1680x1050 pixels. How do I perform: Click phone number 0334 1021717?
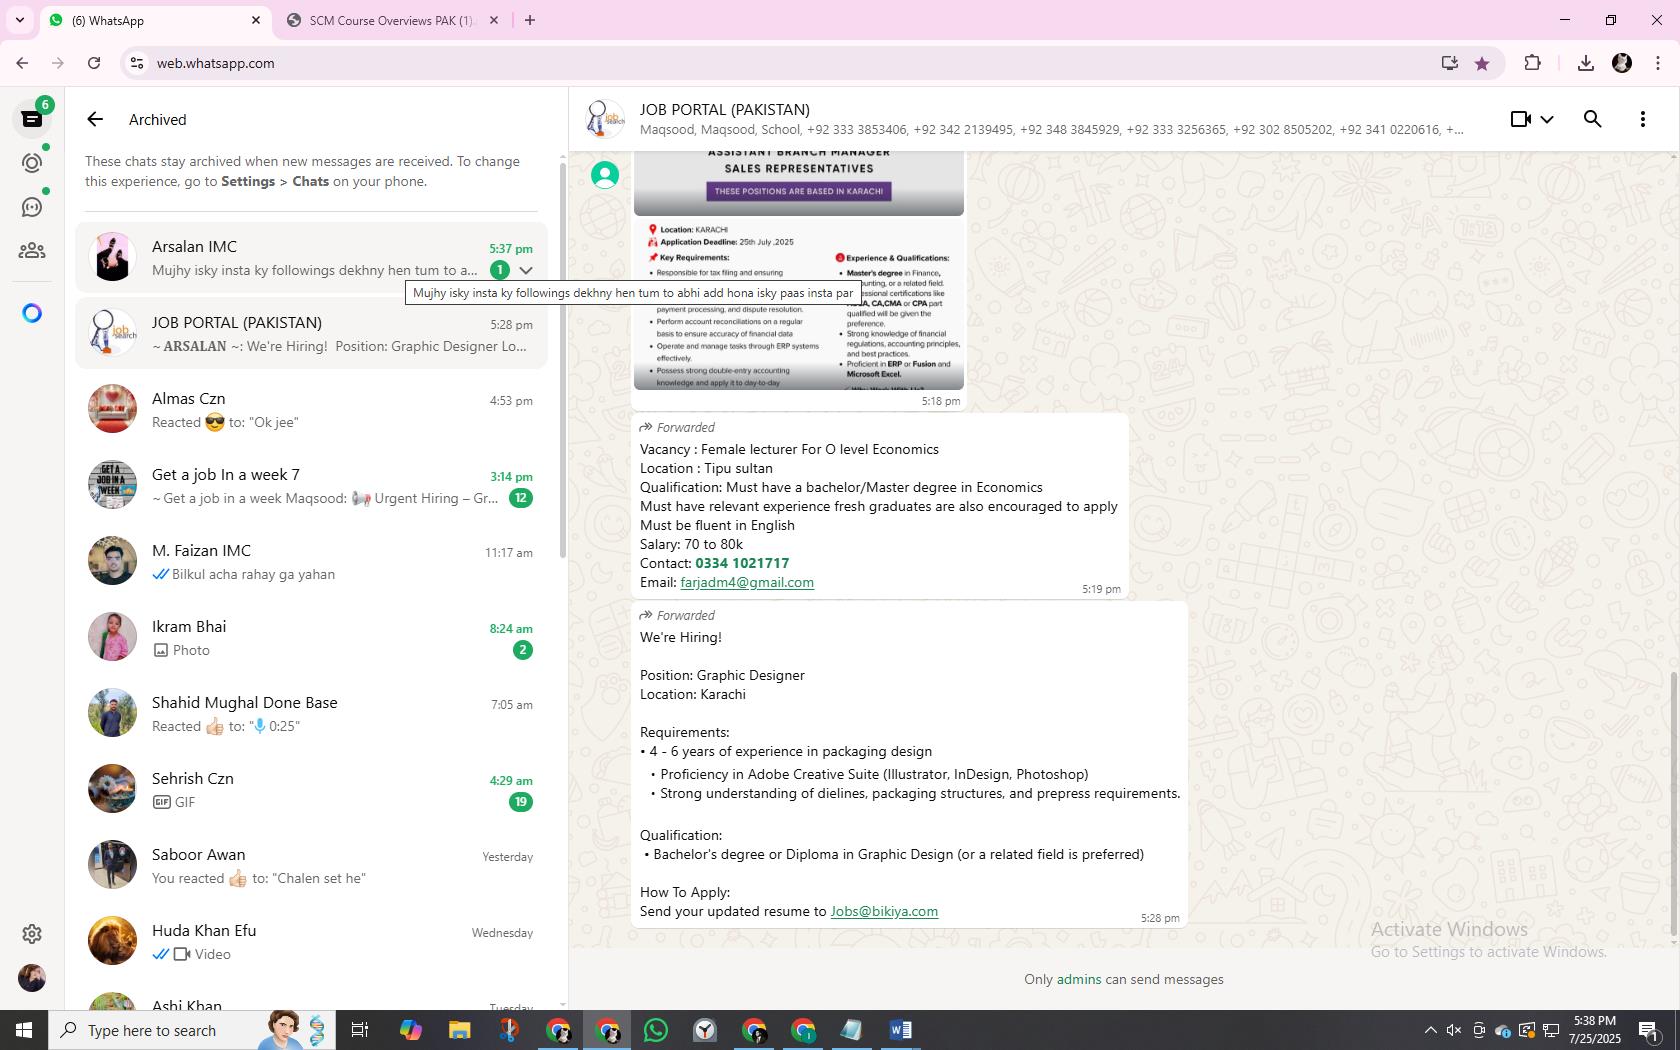point(742,563)
